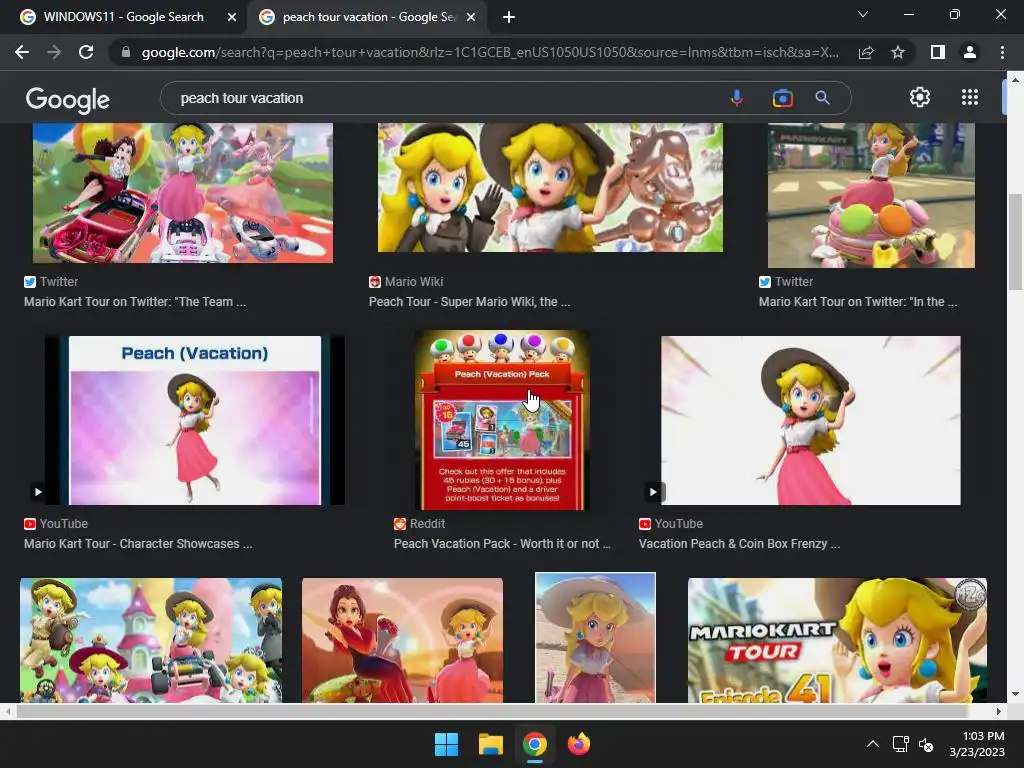
Task: Click the address bar URL
Action: (x=490, y=52)
